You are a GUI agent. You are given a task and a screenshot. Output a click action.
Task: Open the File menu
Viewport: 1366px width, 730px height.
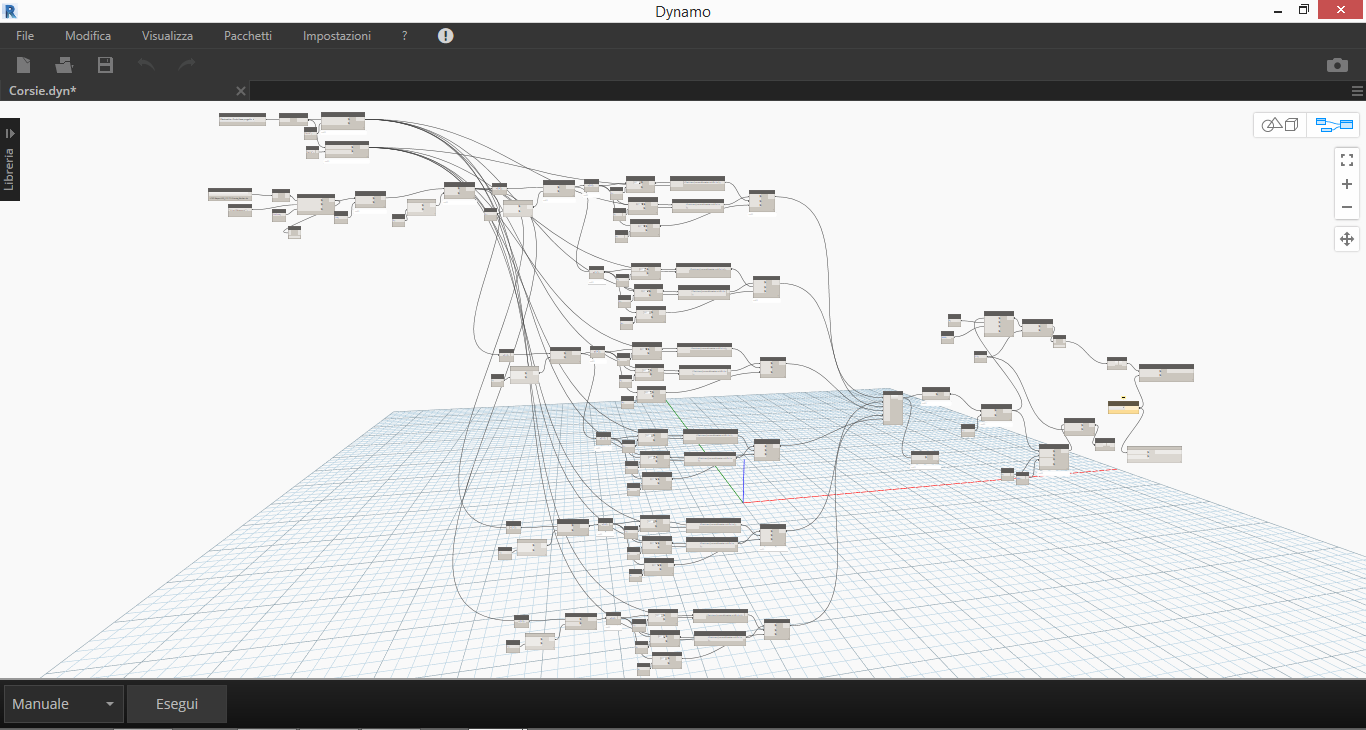pos(25,36)
